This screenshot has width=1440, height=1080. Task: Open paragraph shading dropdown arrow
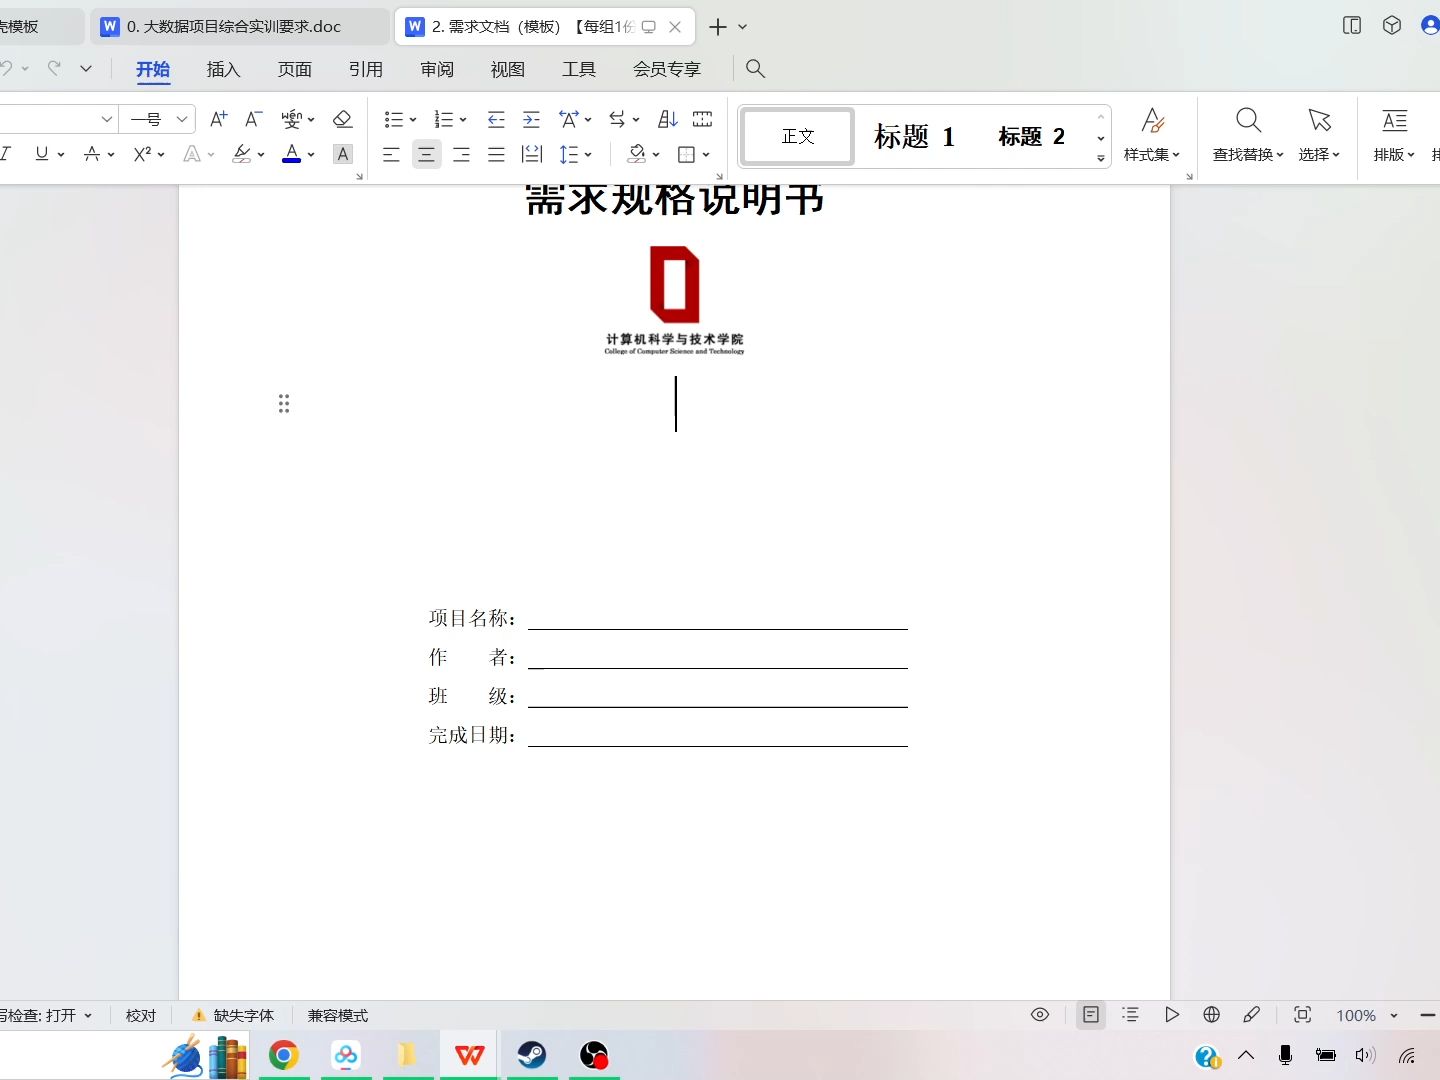pos(656,155)
